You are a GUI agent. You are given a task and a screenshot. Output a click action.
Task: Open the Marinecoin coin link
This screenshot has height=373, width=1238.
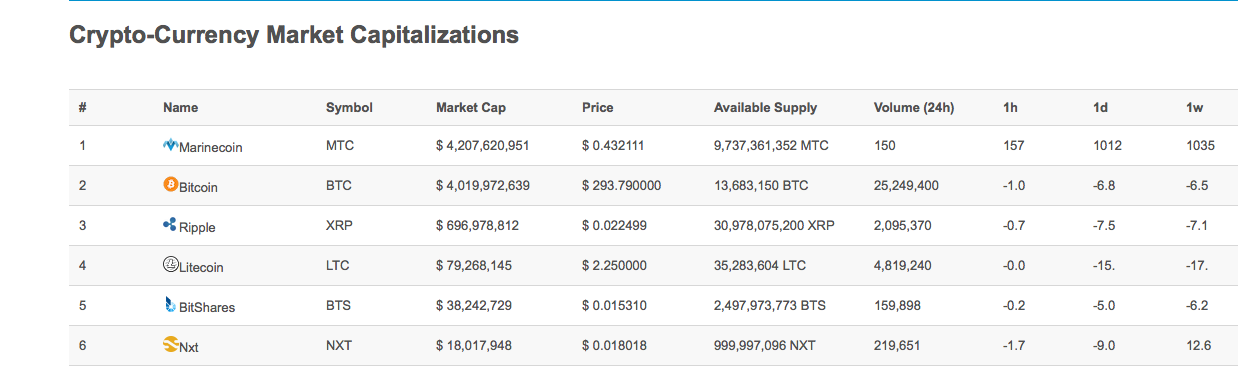[x=210, y=147]
